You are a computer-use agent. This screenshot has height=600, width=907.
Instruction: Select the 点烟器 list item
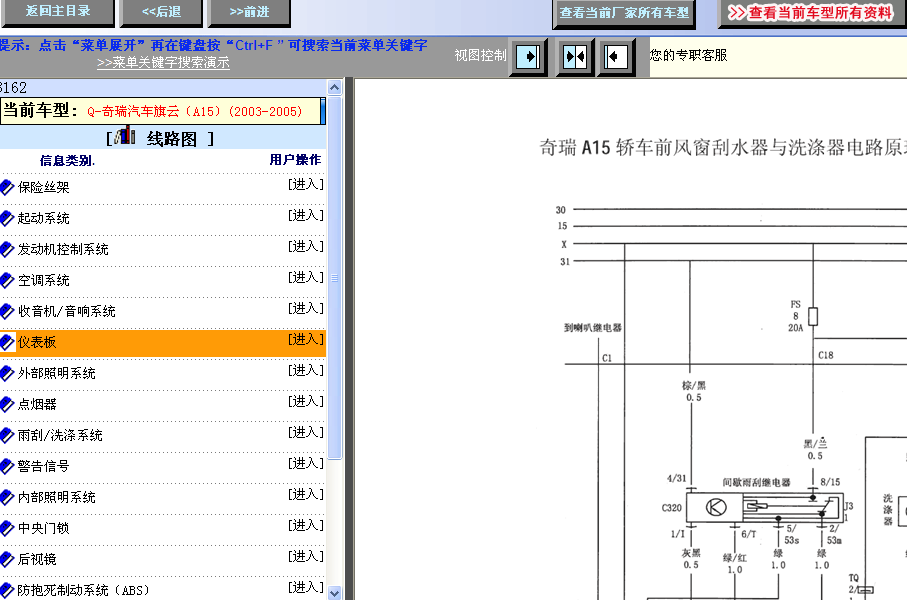pos(37,404)
